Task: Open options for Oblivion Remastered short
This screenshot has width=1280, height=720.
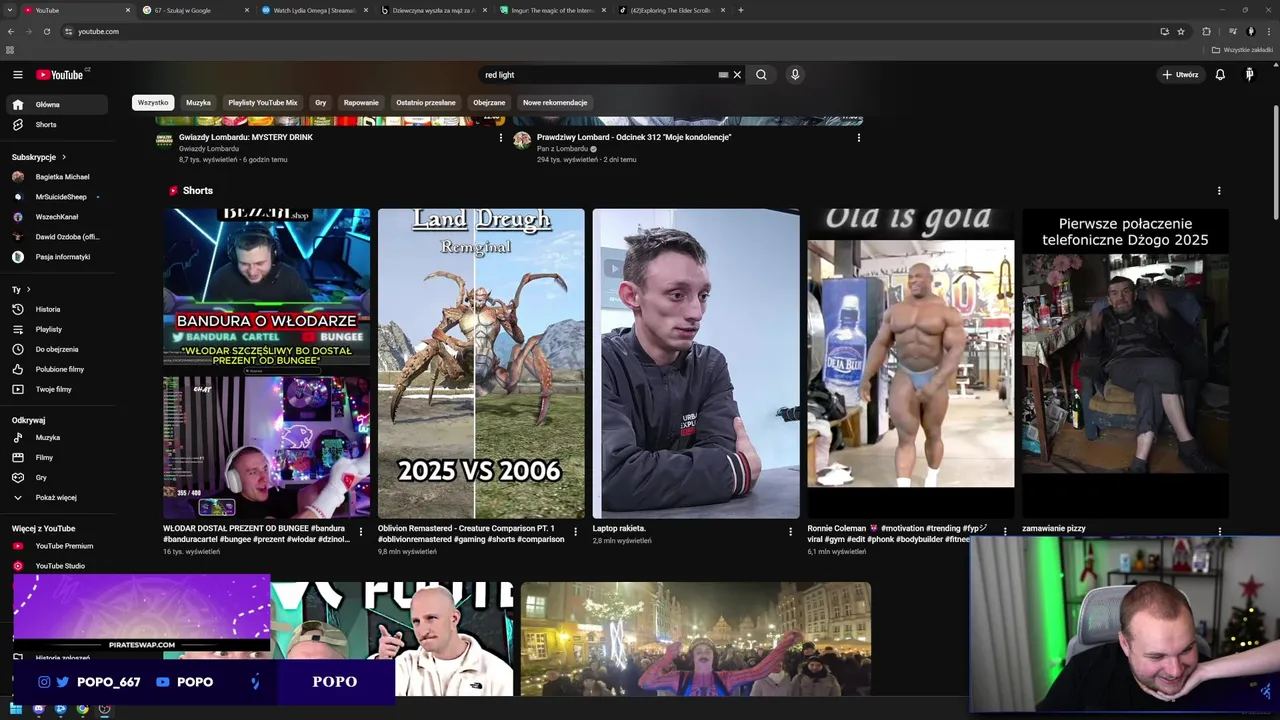Action: pos(576,532)
